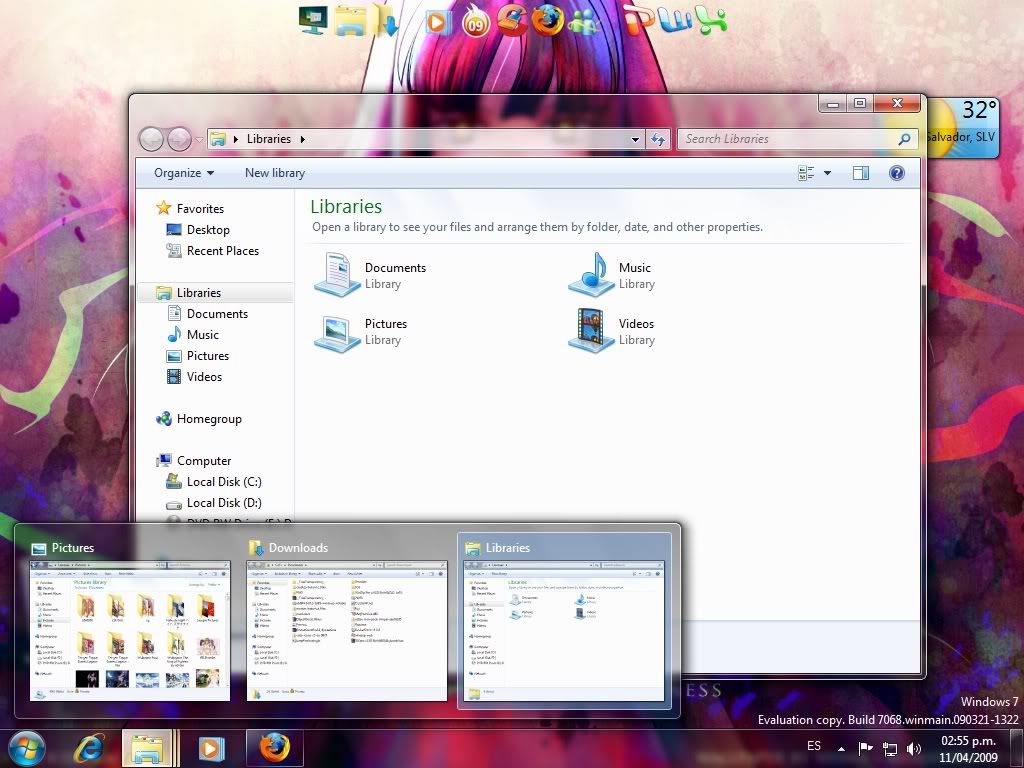Open Windows Media Player from the taskbar

pyautogui.click(x=211, y=748)
